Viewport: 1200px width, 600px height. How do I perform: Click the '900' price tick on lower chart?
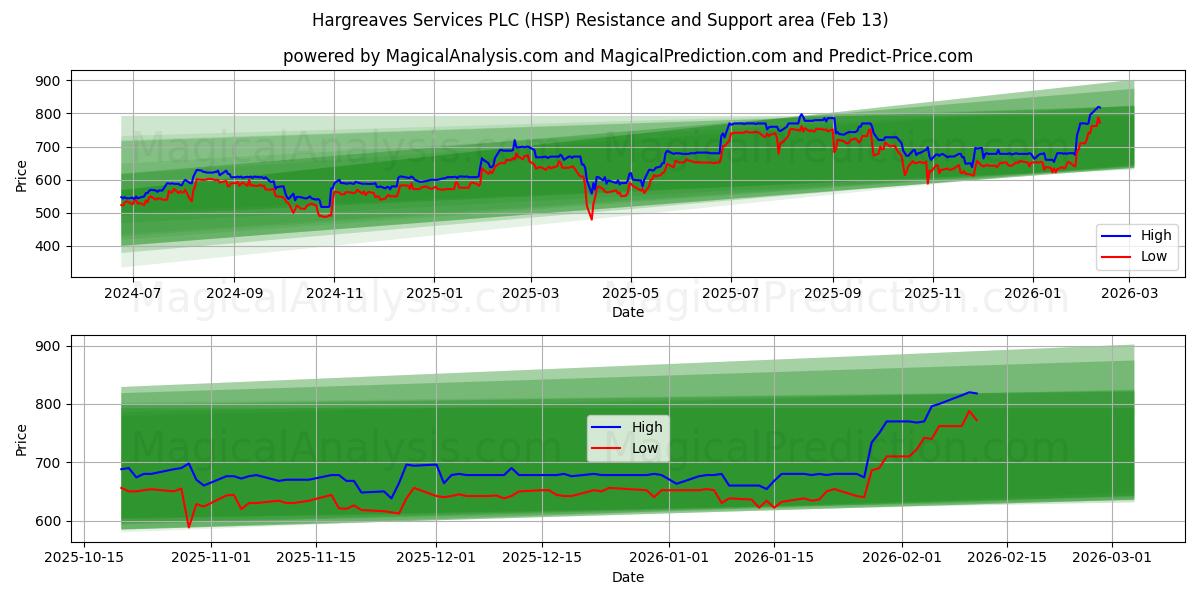[x=49, y=346]
